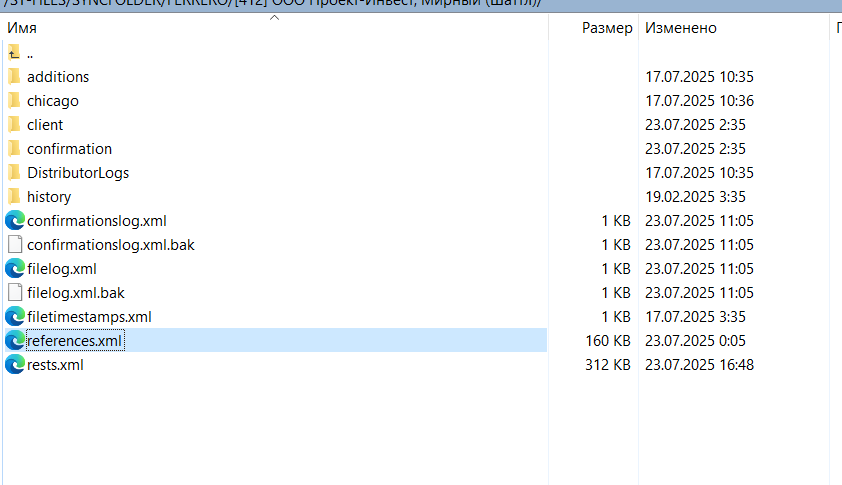Select the confirmationslog.xml file name
This screenshot has width=842, height=485.
click(97, 221)
